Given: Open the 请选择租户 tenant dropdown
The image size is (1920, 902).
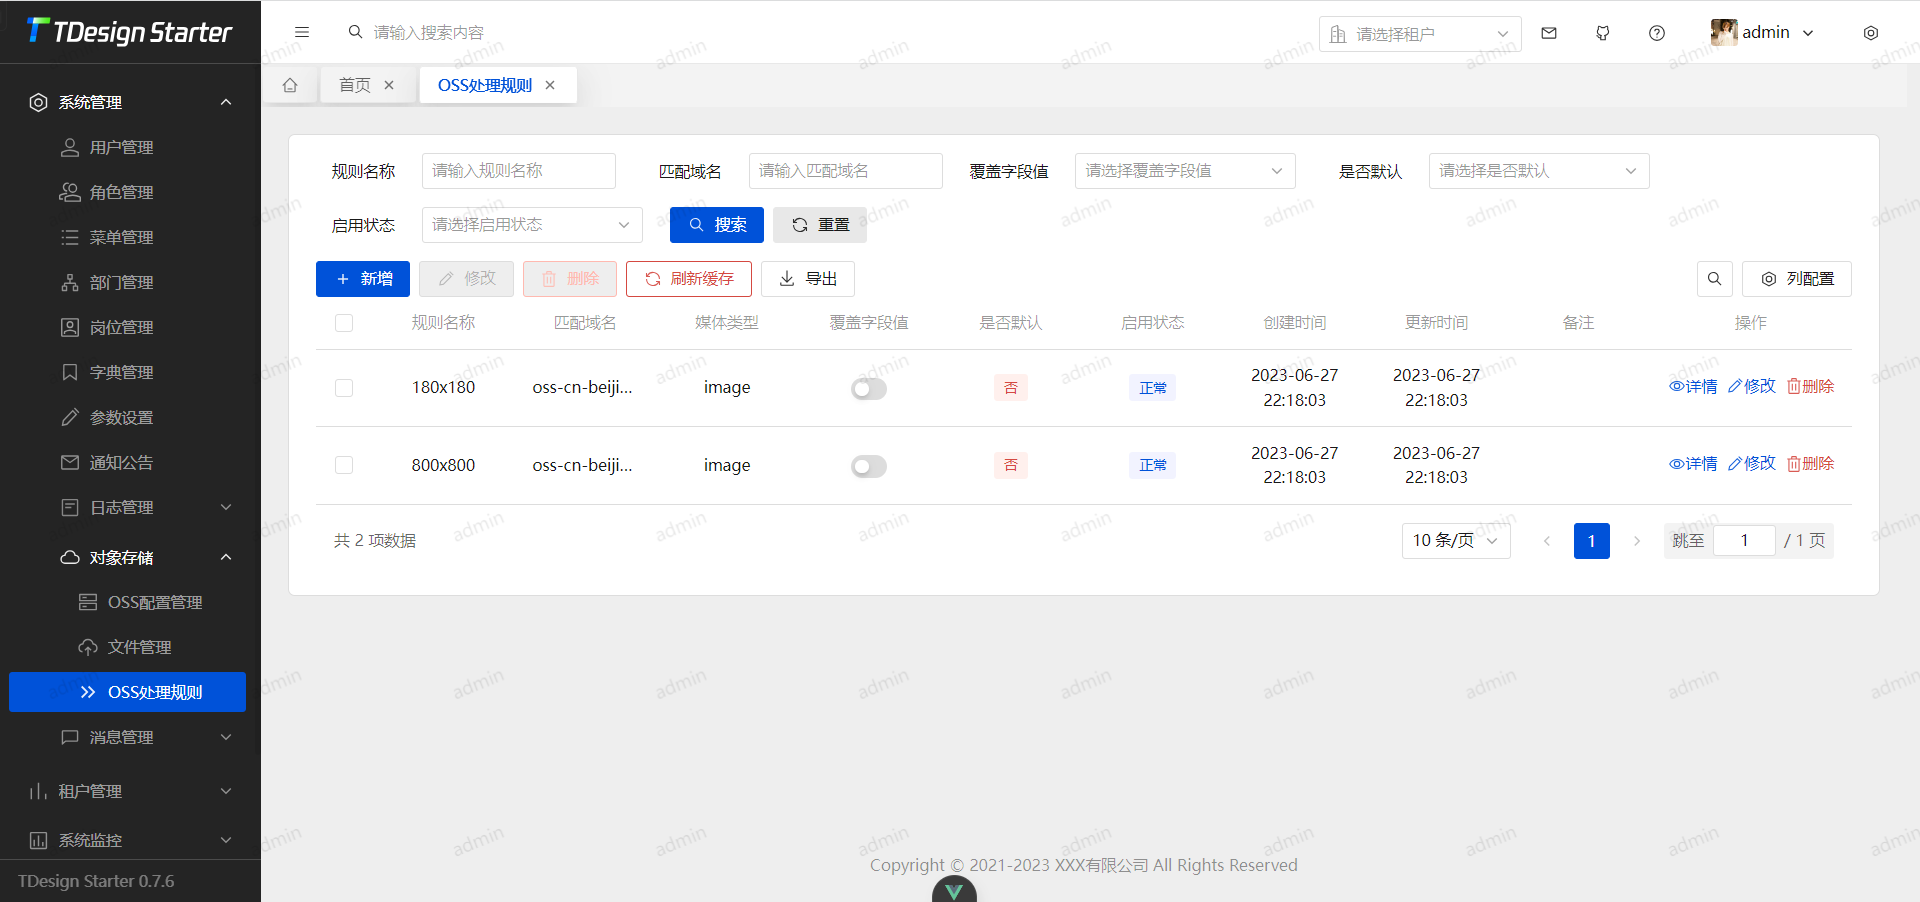Looking at the screenshot, I should (x=1419, y=33).
